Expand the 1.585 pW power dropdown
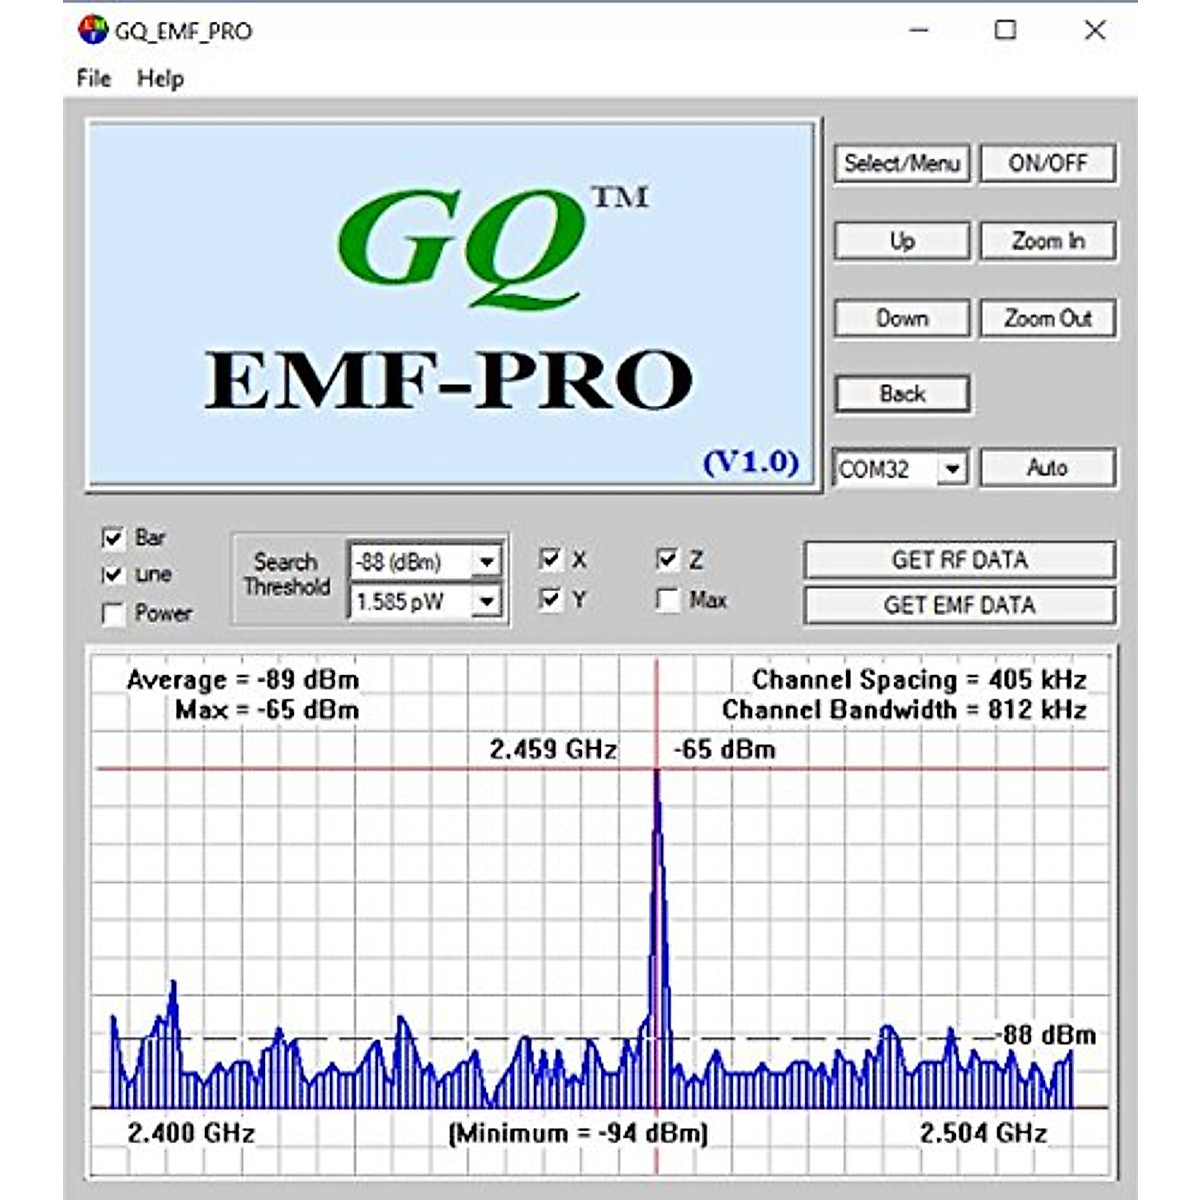 click(x=486, y=601)
